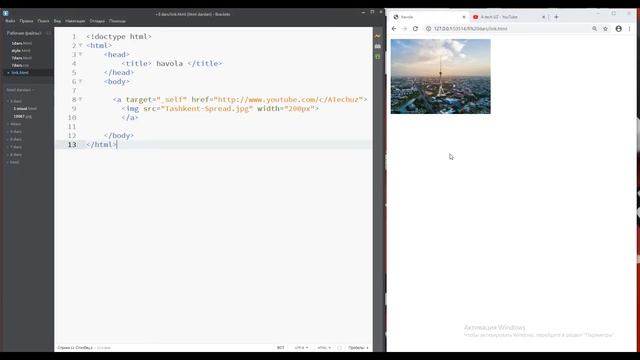Open a new Chrome tab
Image resolution: width=640 pixels, height=360 pixels.
556,17
